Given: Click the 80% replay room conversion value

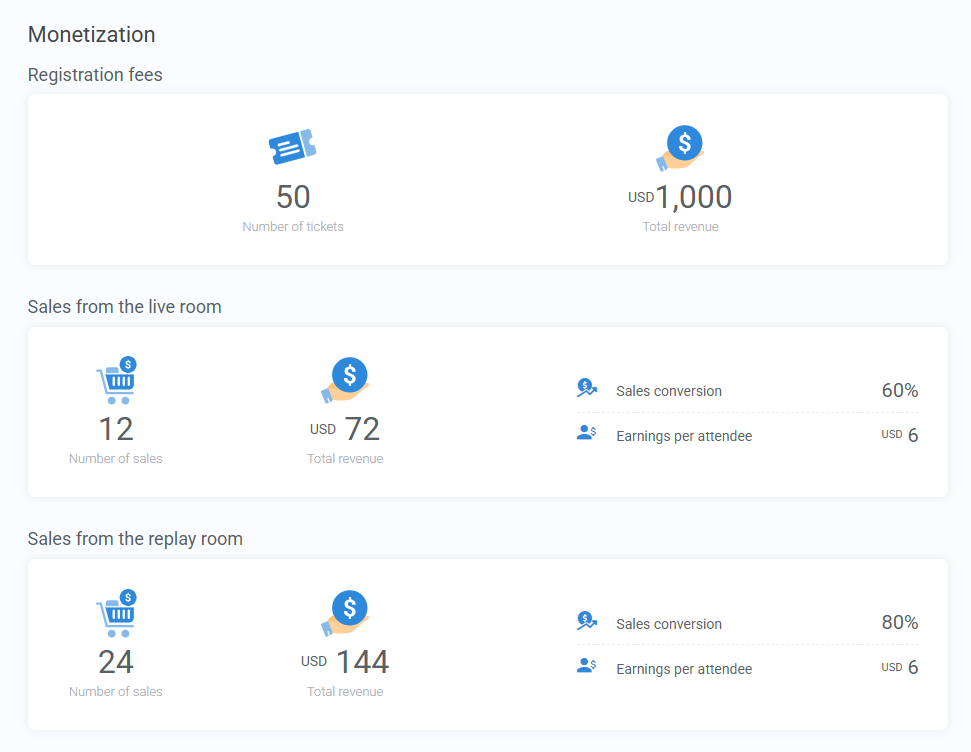Looking at the screenshot, I should pyautogui.click(x=901, y=623).
